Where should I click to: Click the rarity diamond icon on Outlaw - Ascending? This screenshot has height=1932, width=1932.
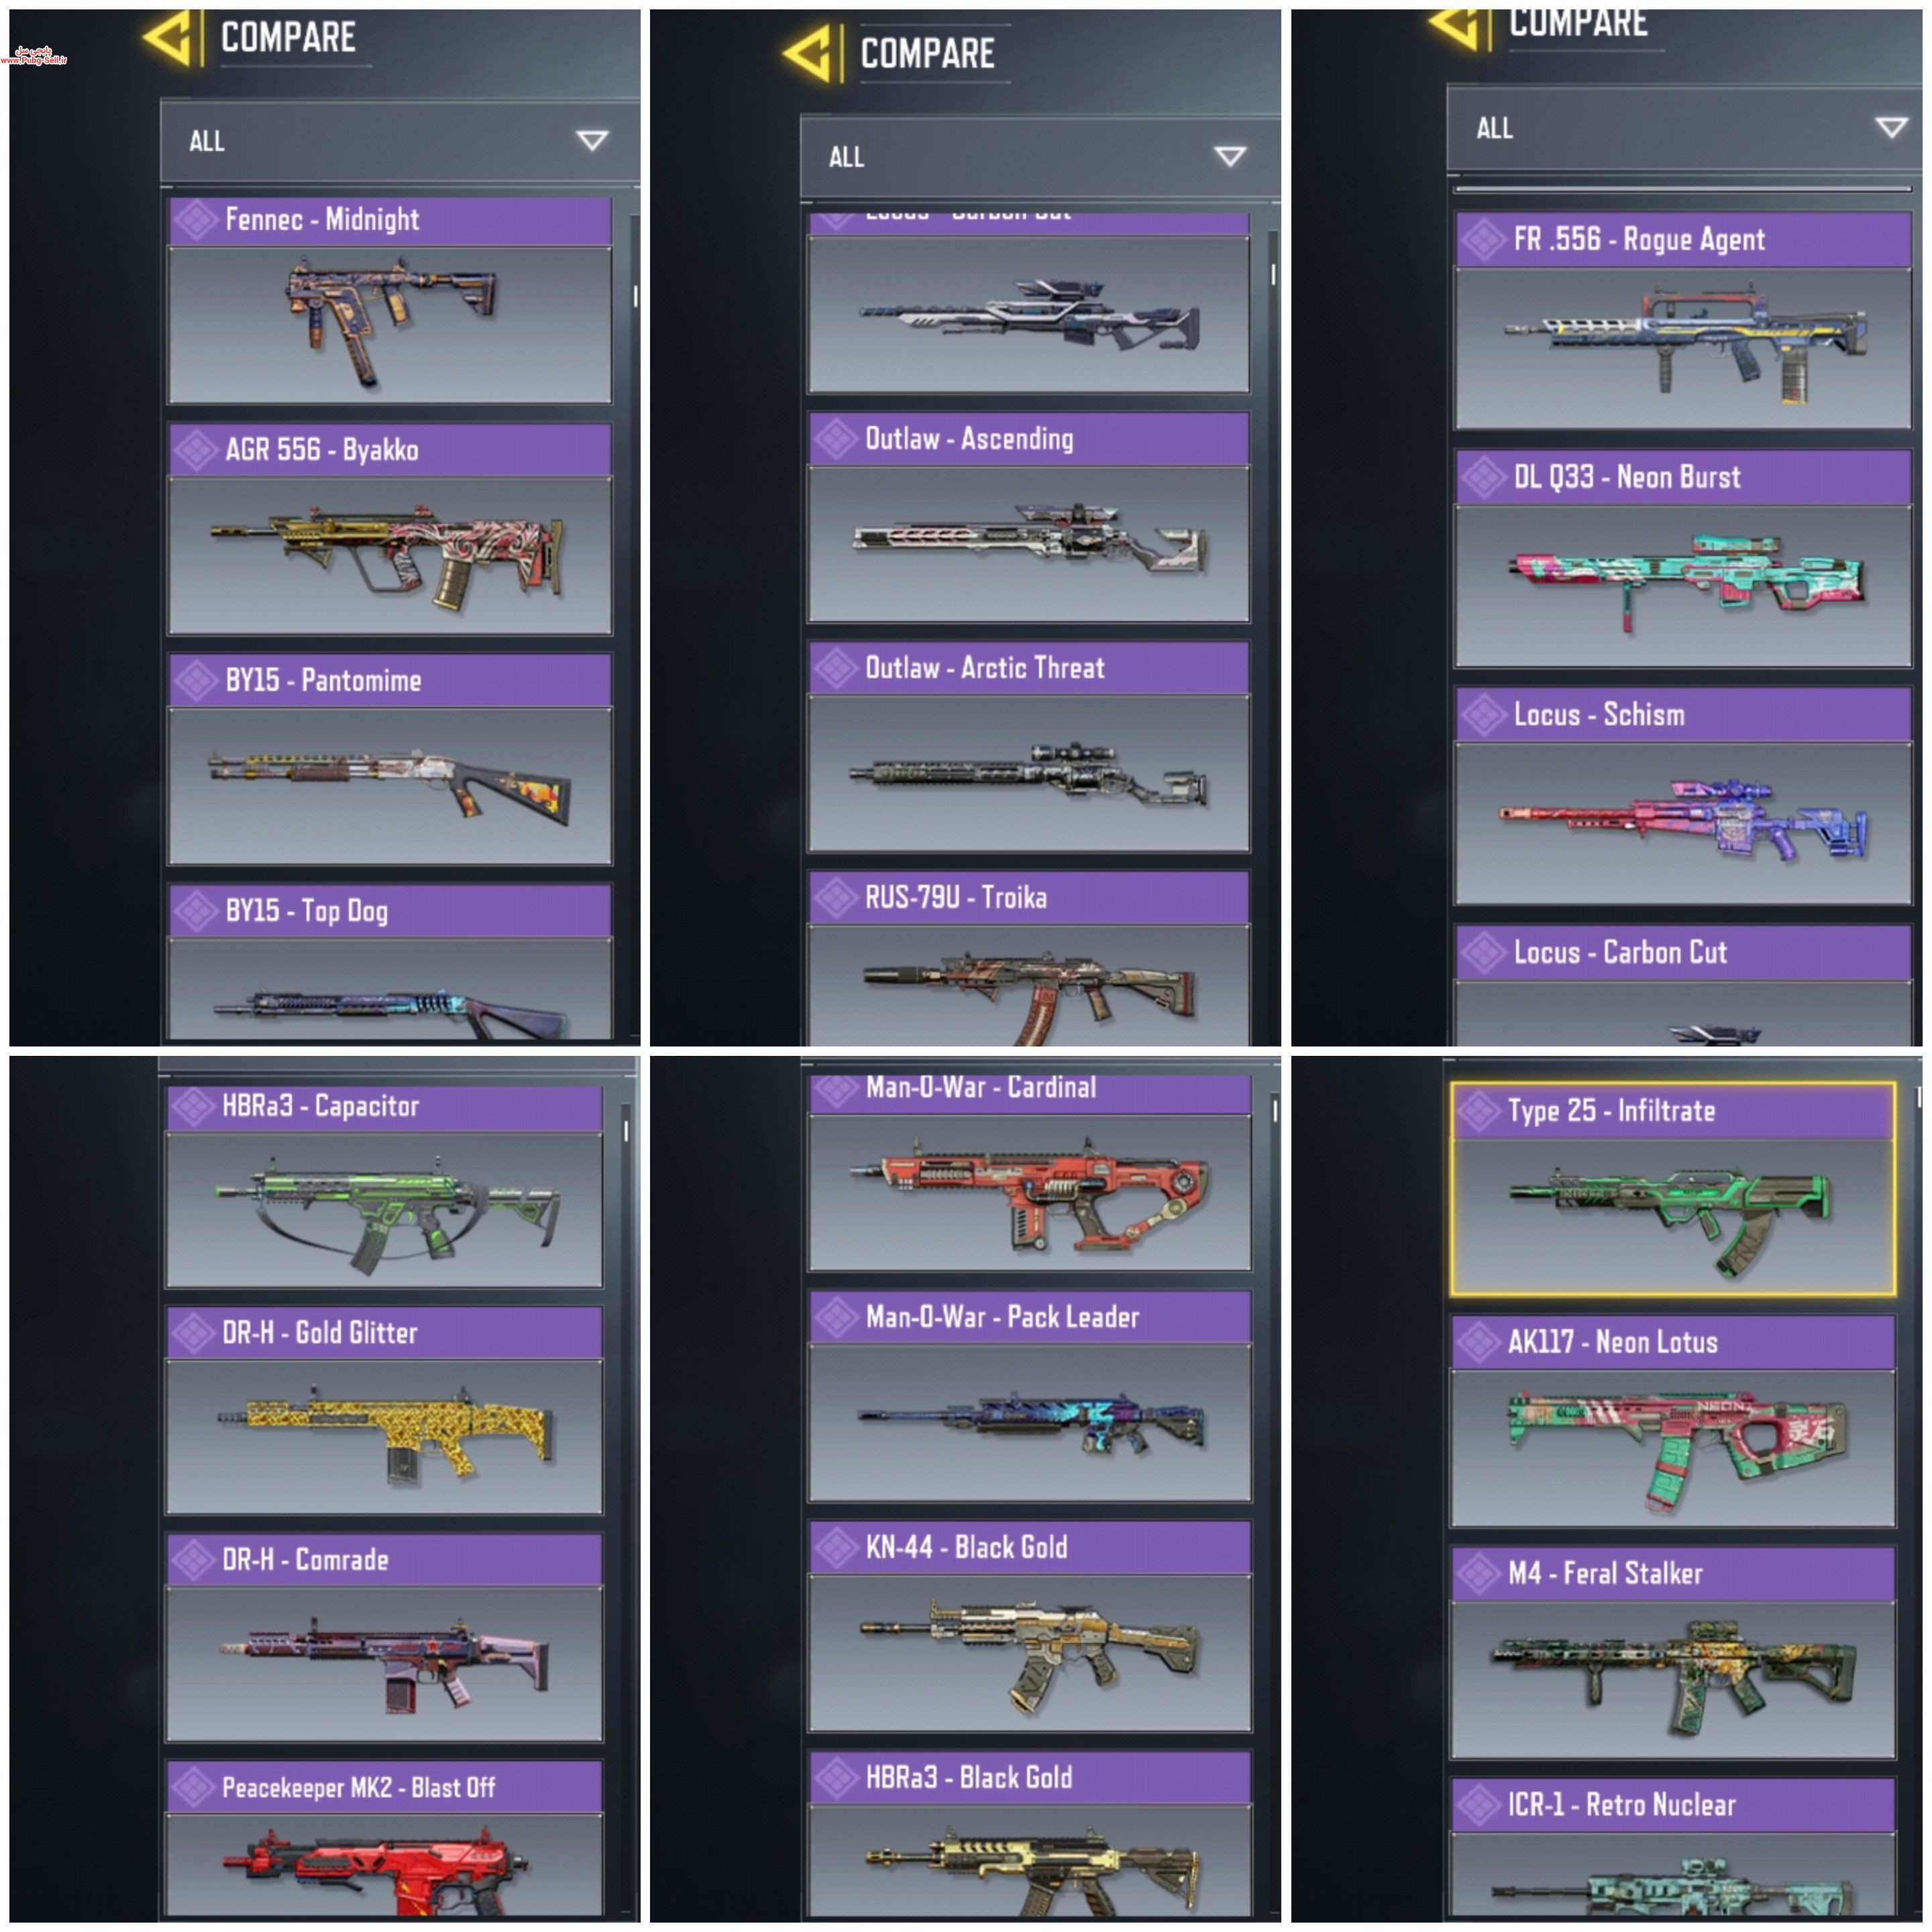[x=836, y=439]
